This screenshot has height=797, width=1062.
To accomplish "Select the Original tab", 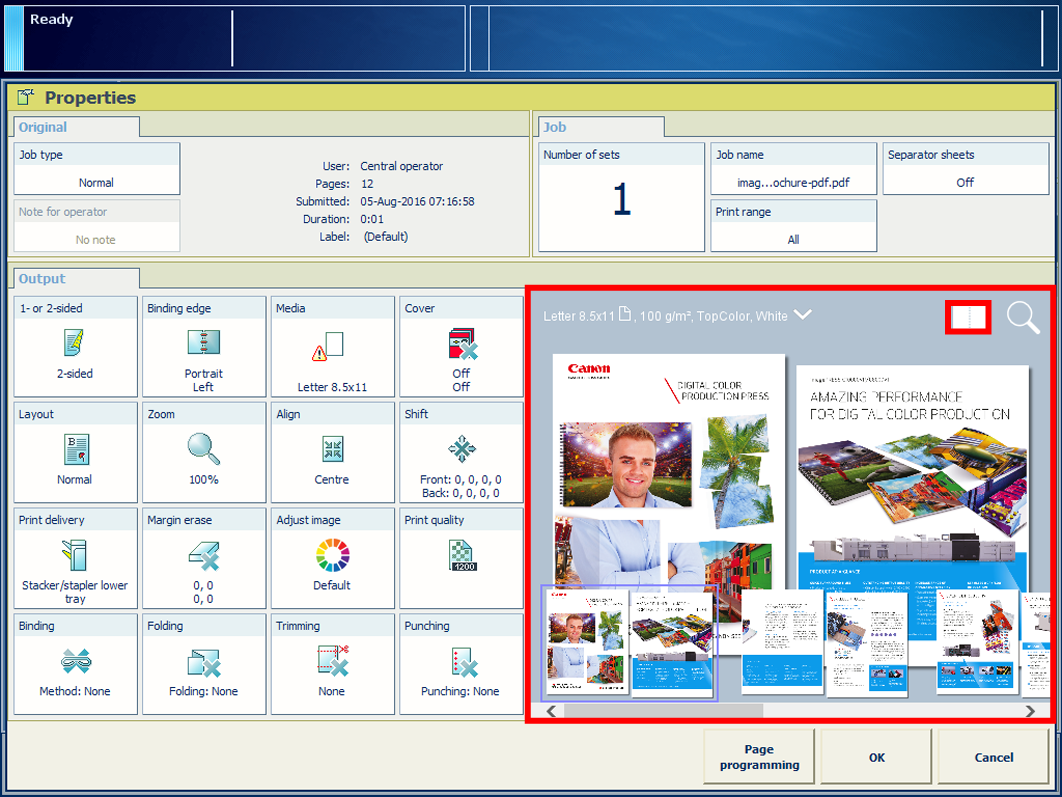I will pos(43,127).
